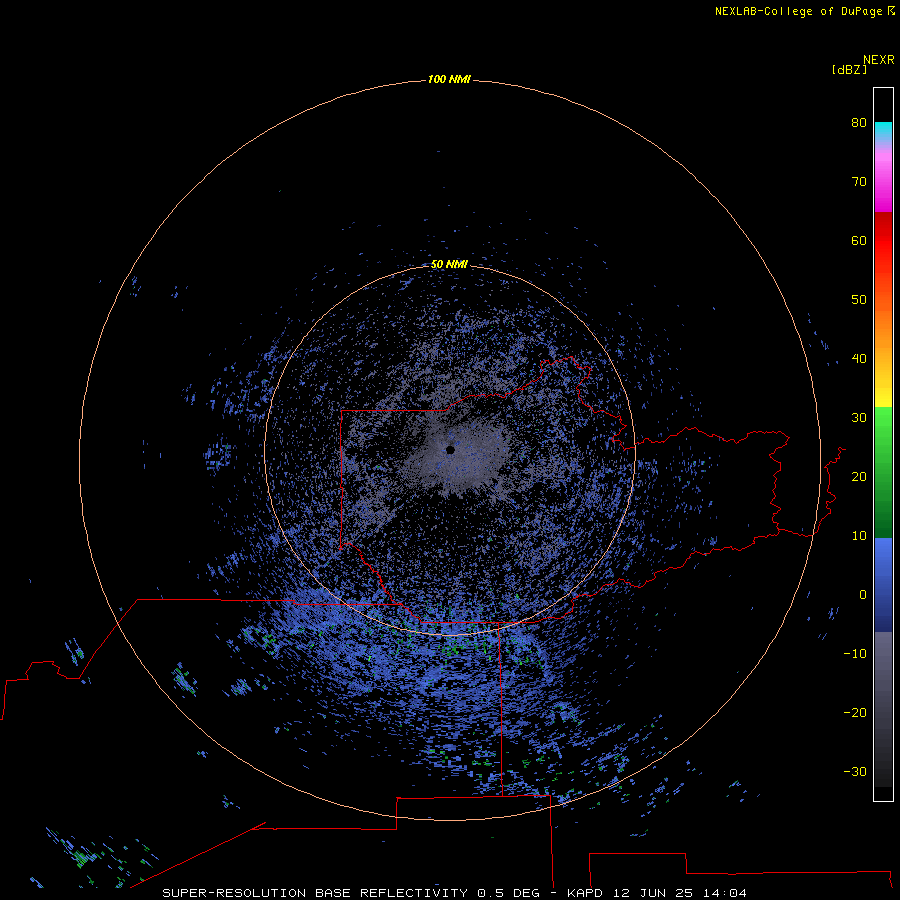Click the orange segment of color bar
The height and width of the screenshot is (900, 900).
[883, 327]
